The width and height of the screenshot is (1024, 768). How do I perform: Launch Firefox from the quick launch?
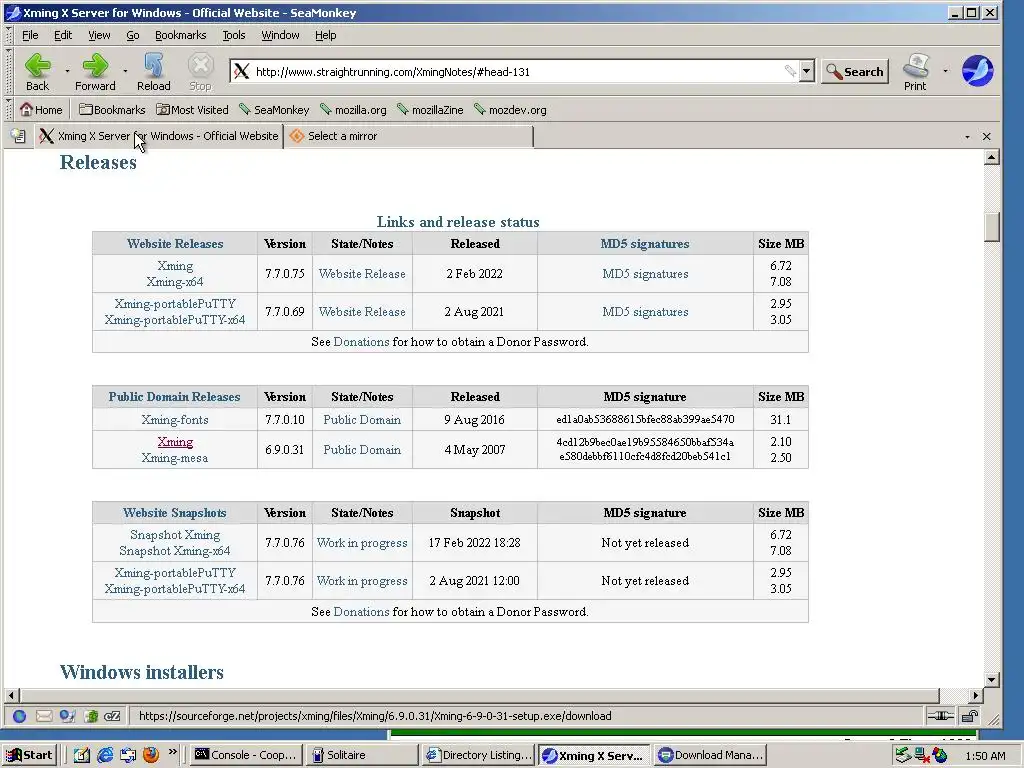pyautogui.click(x=151, y=755)
